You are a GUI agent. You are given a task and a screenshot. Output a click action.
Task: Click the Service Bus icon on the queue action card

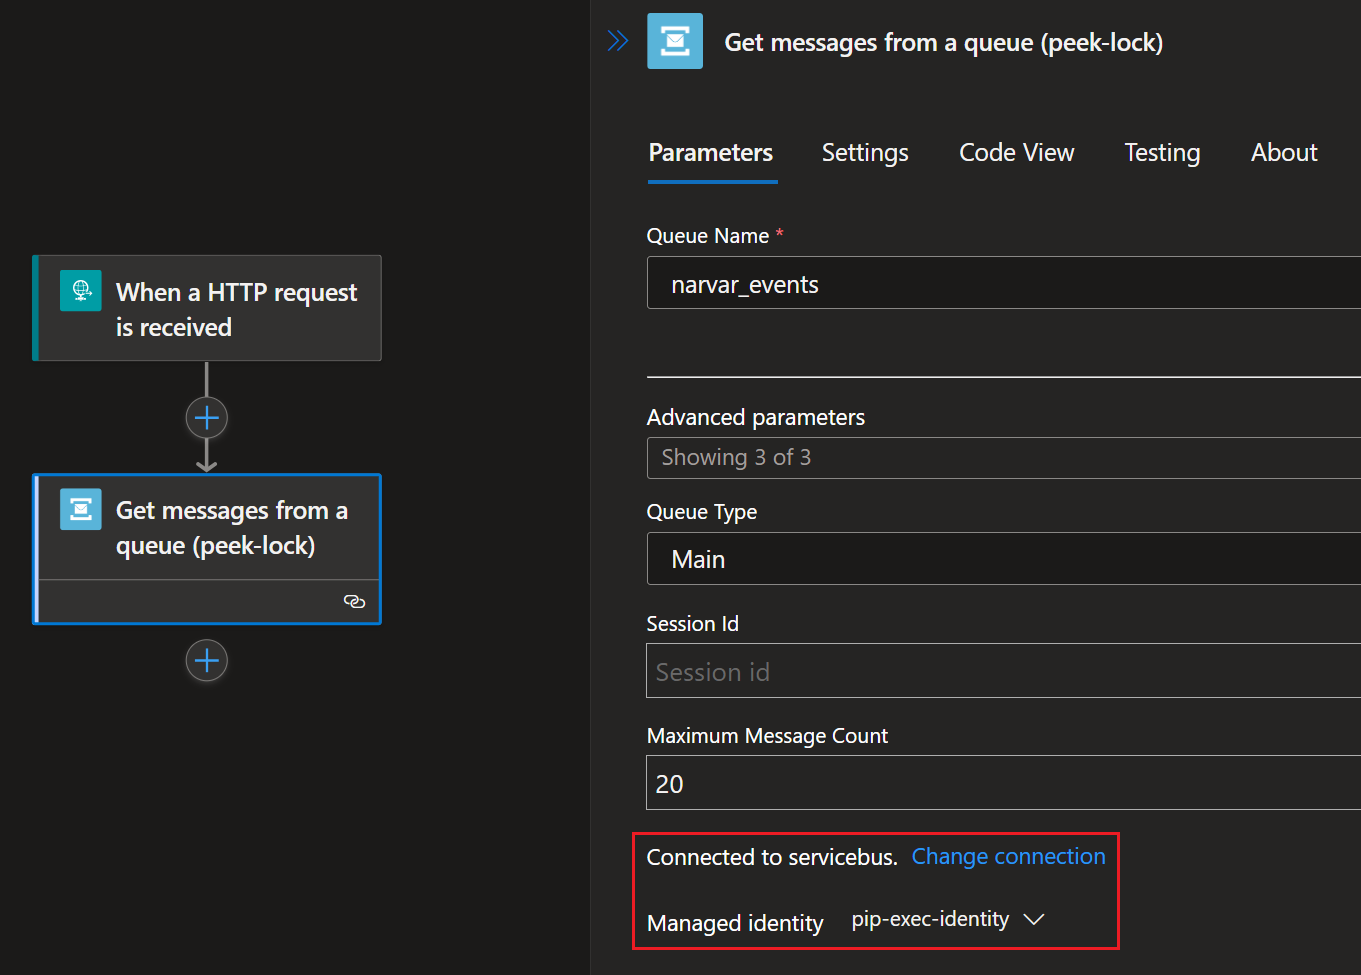(80, 509)
